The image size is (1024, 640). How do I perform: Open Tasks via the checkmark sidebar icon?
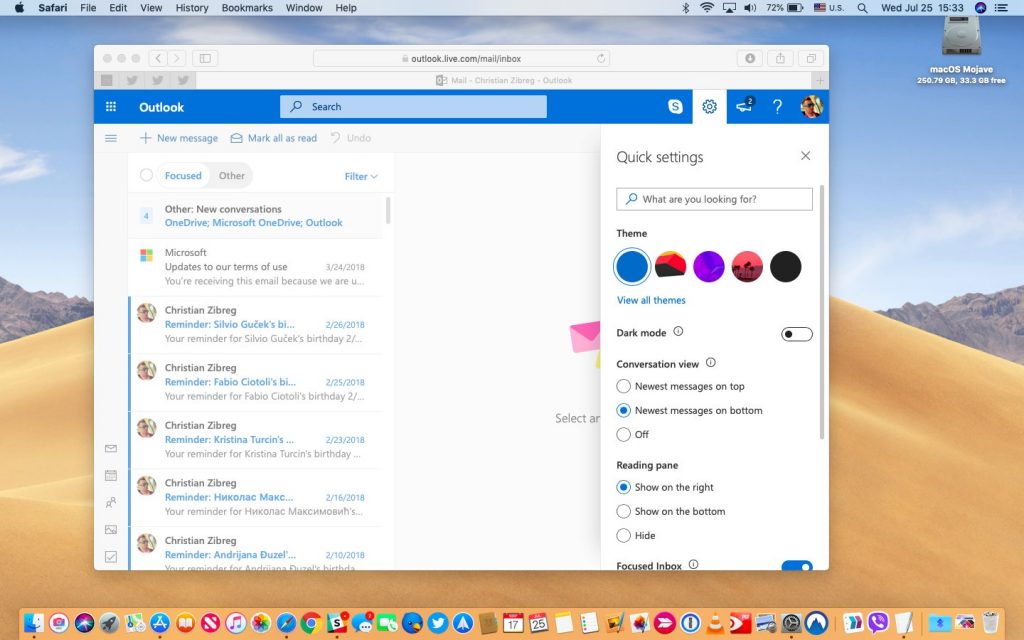[x=110, y=557]
